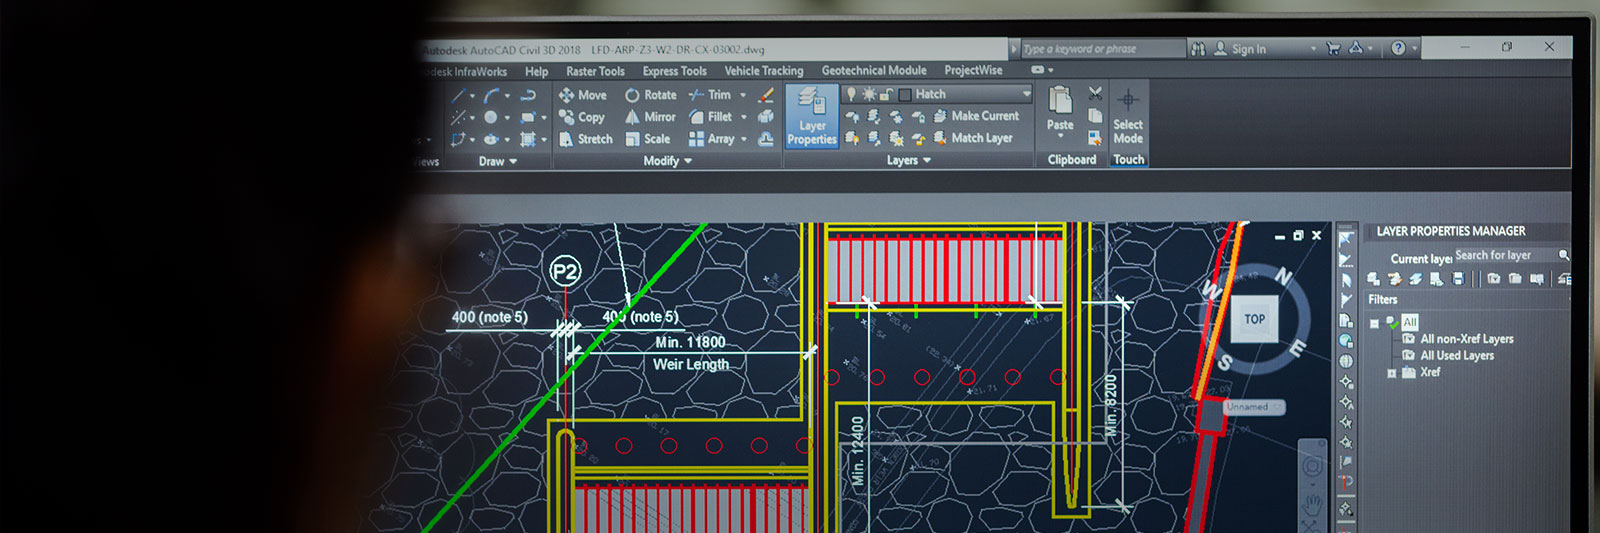1600x533 pixels.
Task: Select All Used Layers filter
Action: tap(1457, 355)
